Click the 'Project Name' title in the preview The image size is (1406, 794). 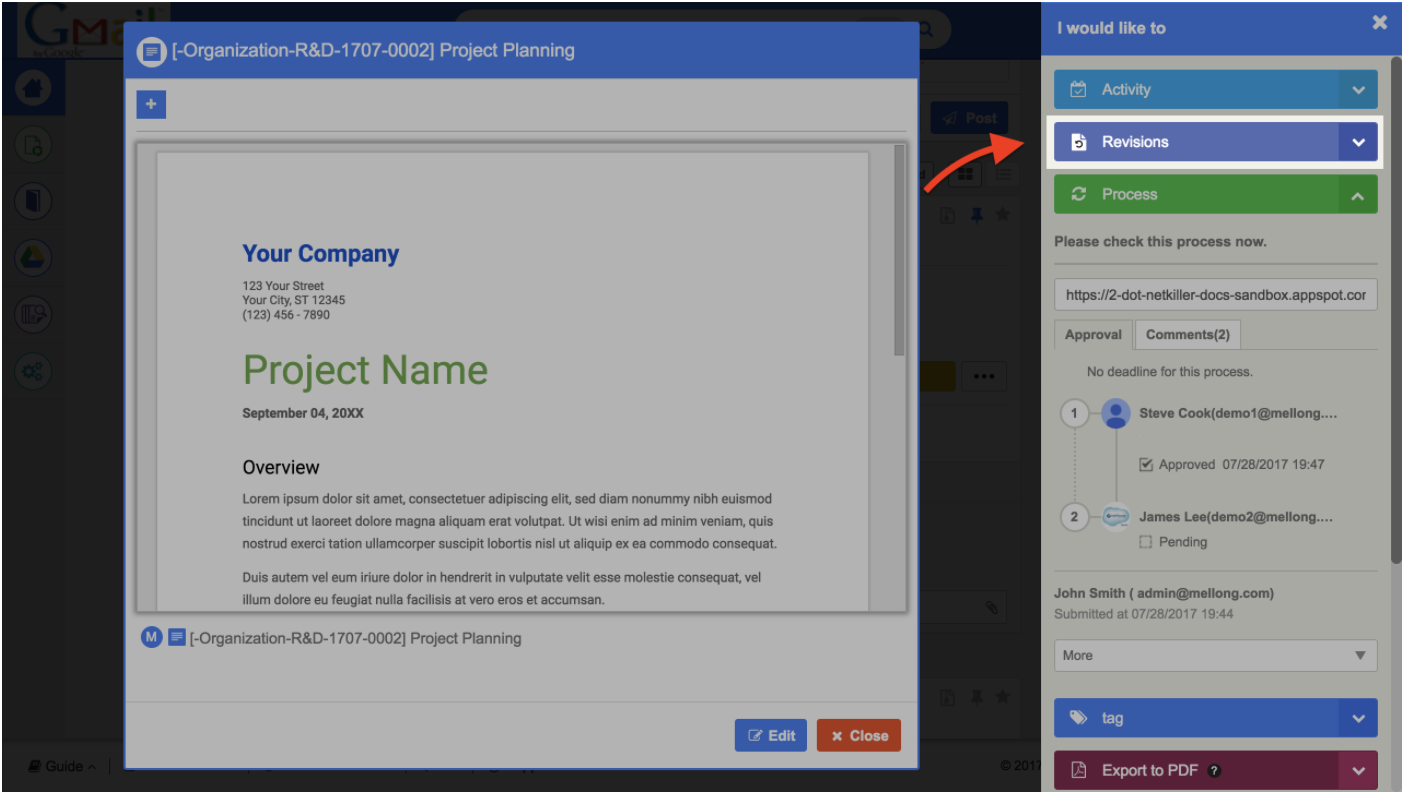(x=365, y=370)
